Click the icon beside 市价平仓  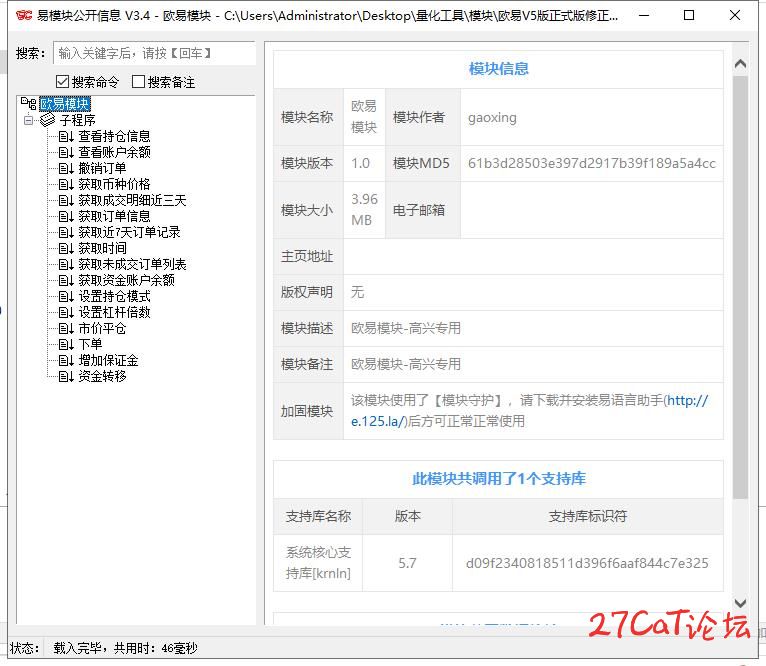point(66,329)
